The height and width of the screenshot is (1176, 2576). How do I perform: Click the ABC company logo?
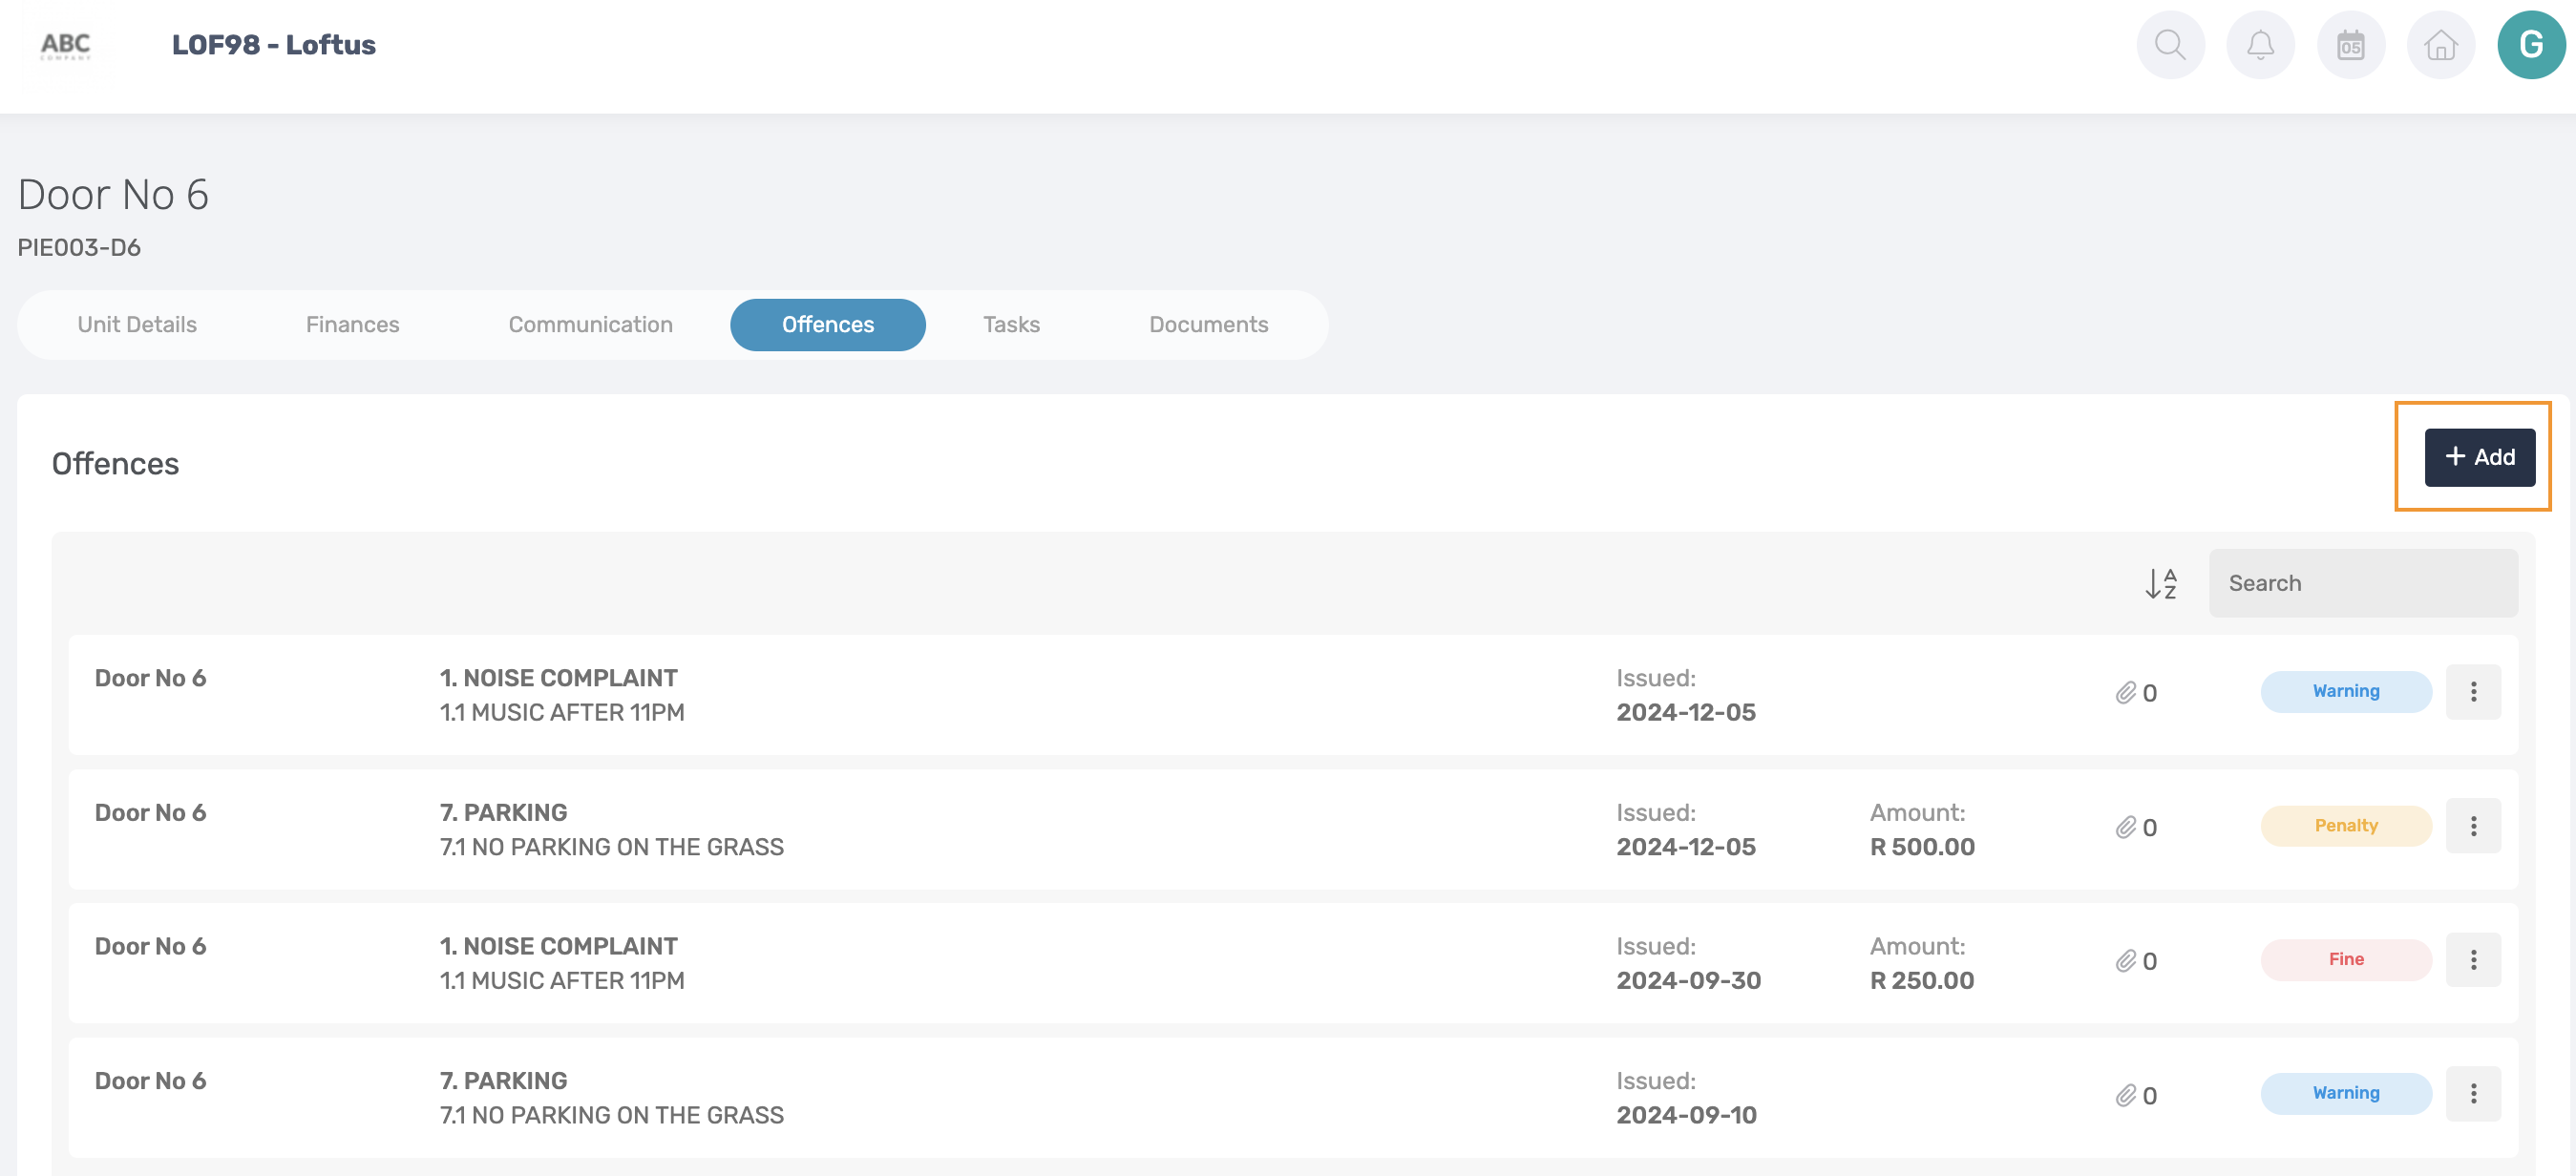(x=66, y=45)
